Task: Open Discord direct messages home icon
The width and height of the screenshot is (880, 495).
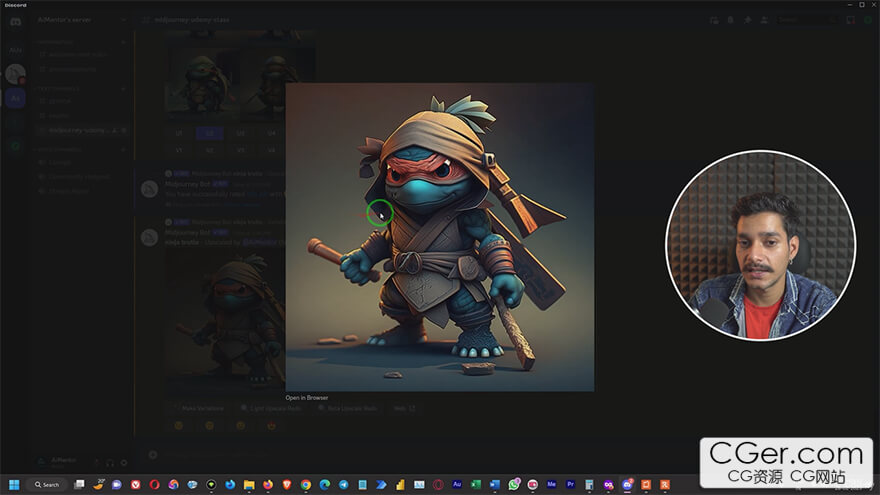Action: pos(15,22)
